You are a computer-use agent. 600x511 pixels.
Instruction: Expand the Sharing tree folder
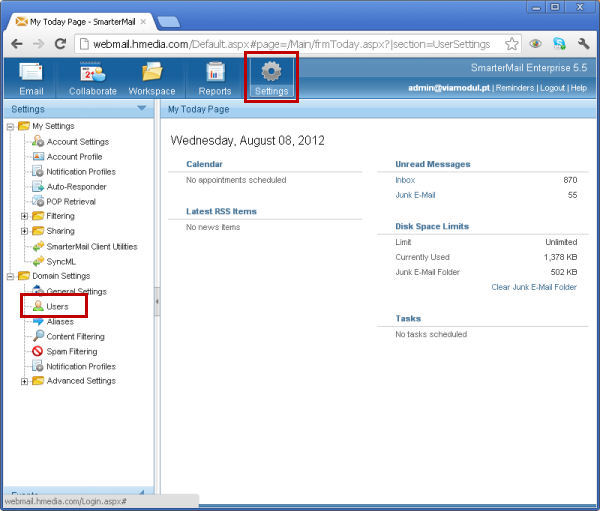click(25, 231)
